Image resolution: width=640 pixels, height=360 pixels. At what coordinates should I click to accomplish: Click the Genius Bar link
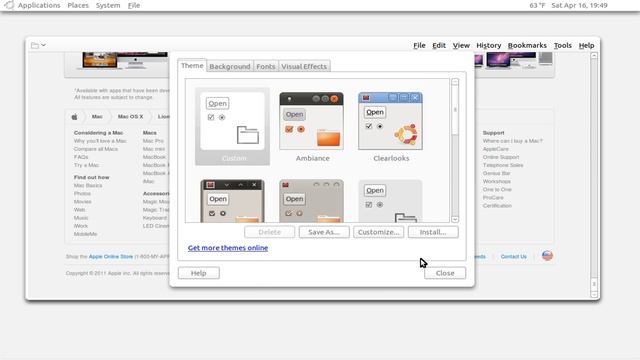pyautogui.click(x=496, y=173)
